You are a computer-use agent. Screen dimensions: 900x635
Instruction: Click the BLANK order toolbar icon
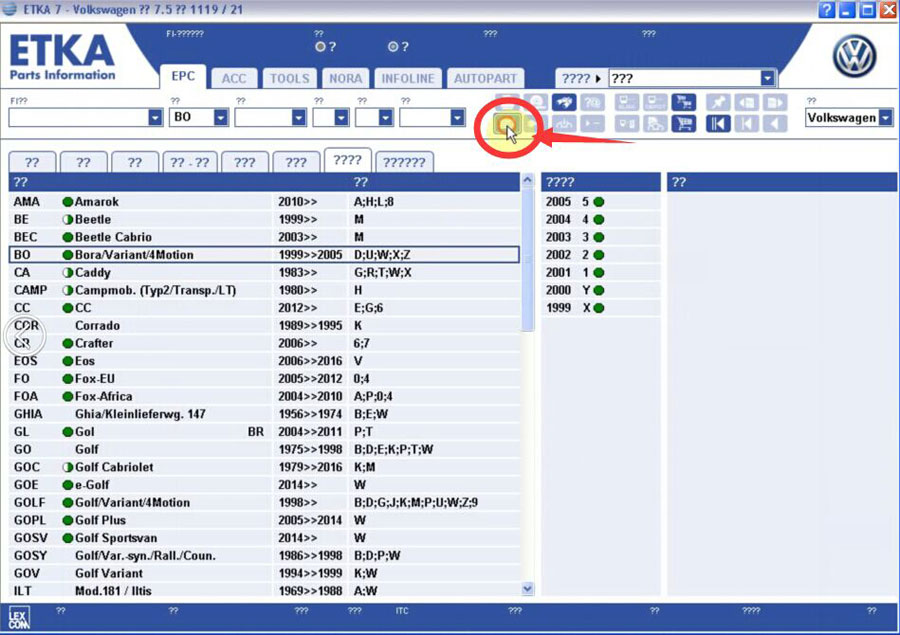click(x=627, y=102)
